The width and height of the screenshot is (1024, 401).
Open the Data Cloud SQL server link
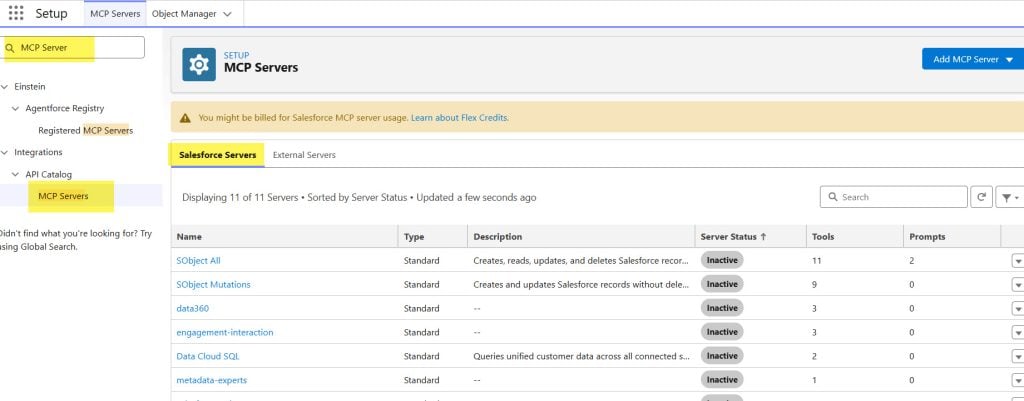pyautogui.click(x=208, y=357)
